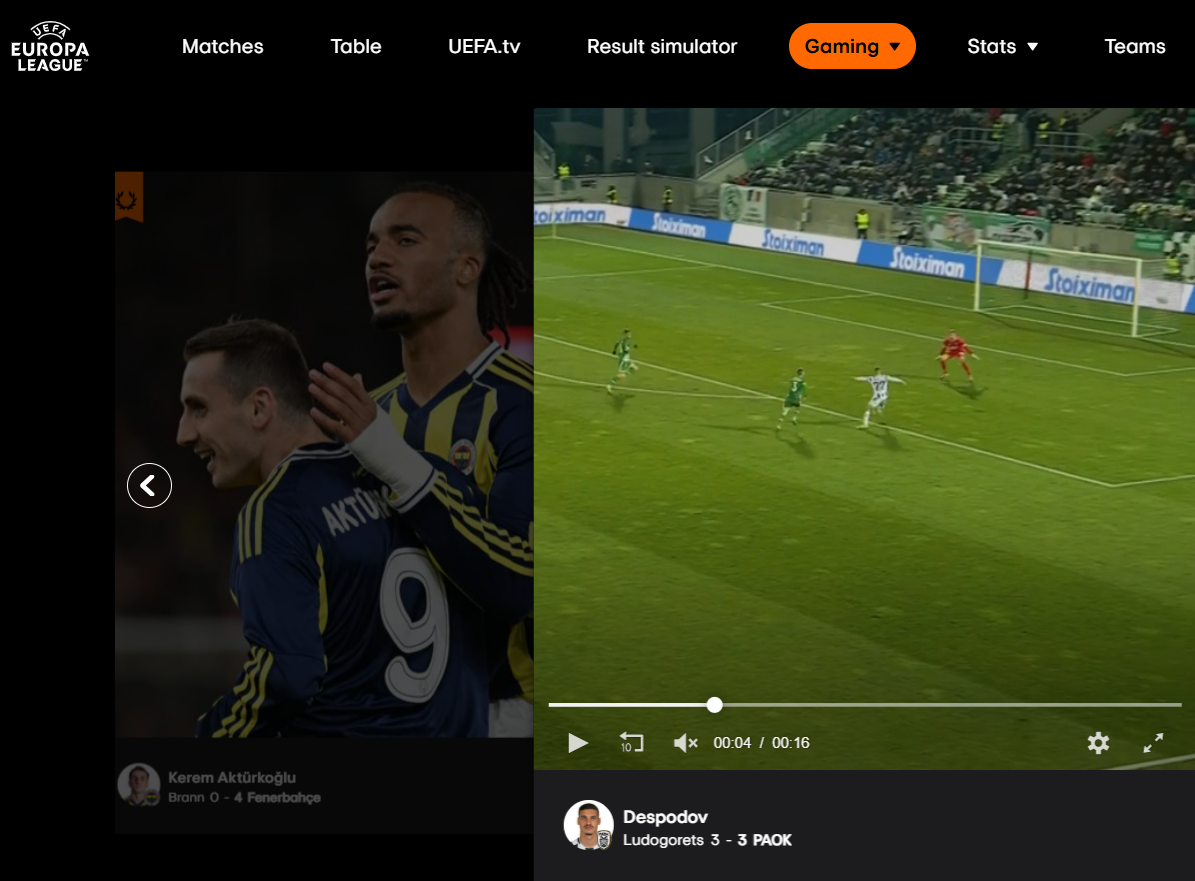
Task: Open video settings gear
Action: point(1098,743)
